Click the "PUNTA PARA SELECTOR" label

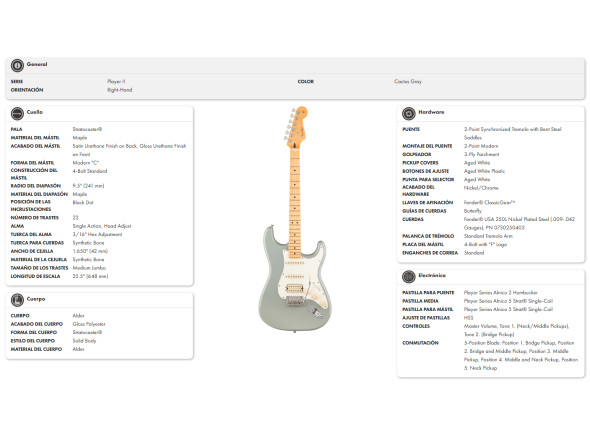pos(428,180)
